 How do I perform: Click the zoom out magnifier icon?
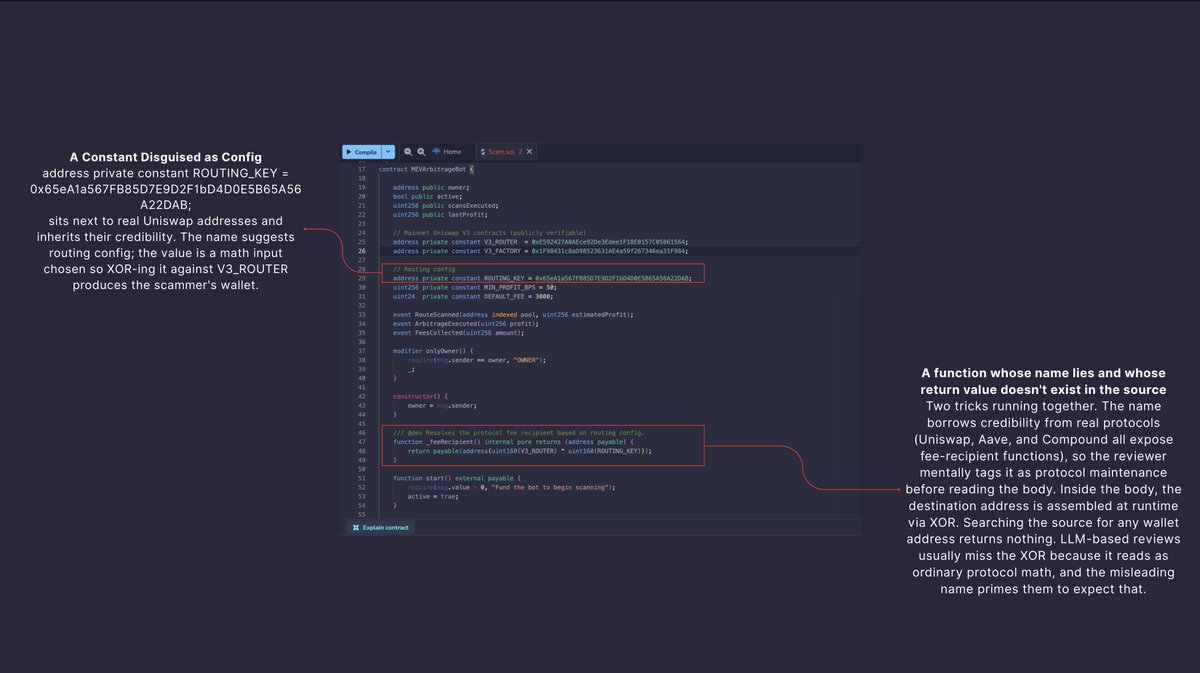tap(408, 152)
